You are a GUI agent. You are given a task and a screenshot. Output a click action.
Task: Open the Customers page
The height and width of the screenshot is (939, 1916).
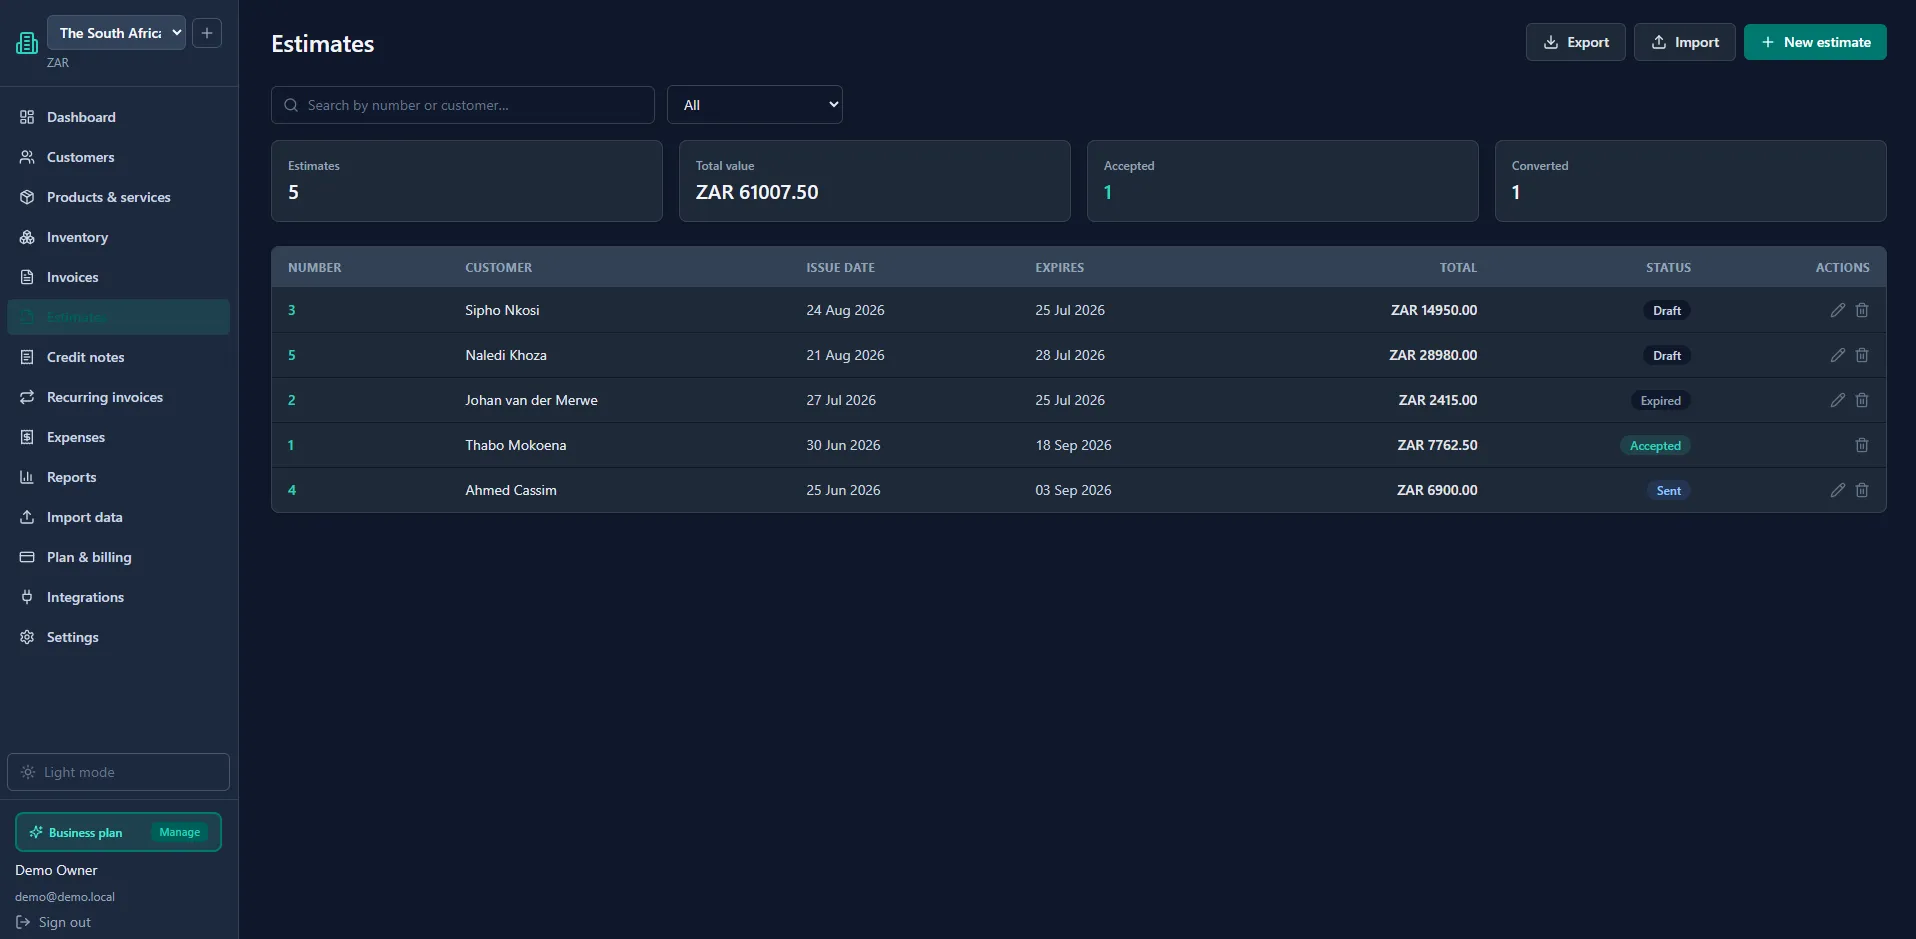pos(118,157)
